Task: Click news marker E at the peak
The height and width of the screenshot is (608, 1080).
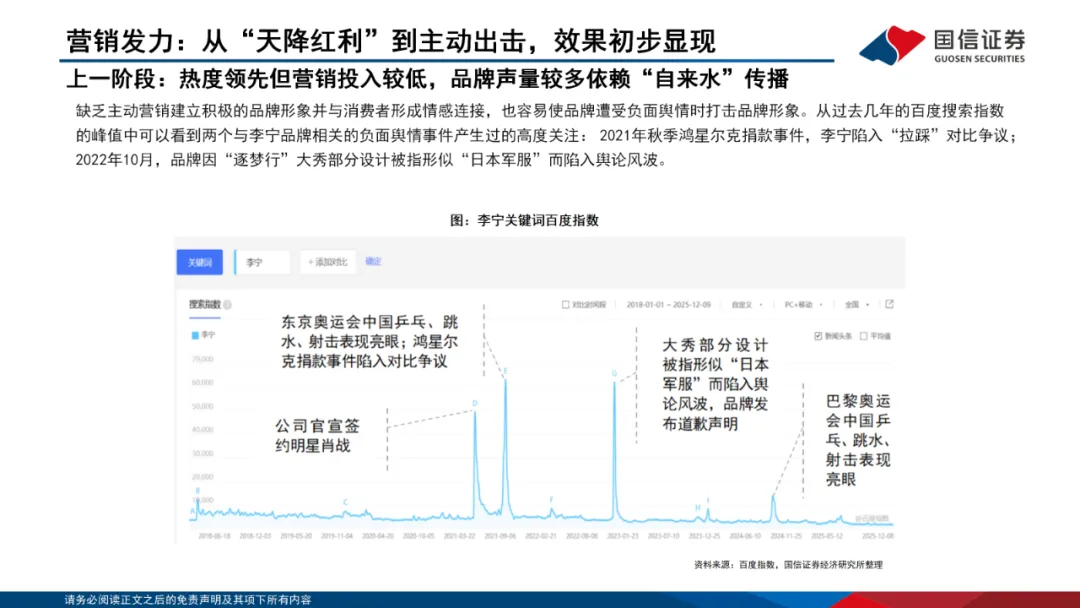Action: [505, 372]
